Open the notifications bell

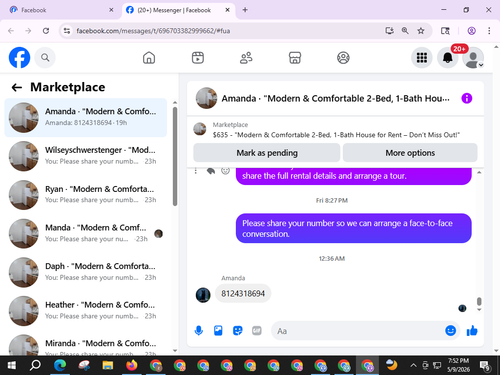point(448,58)
